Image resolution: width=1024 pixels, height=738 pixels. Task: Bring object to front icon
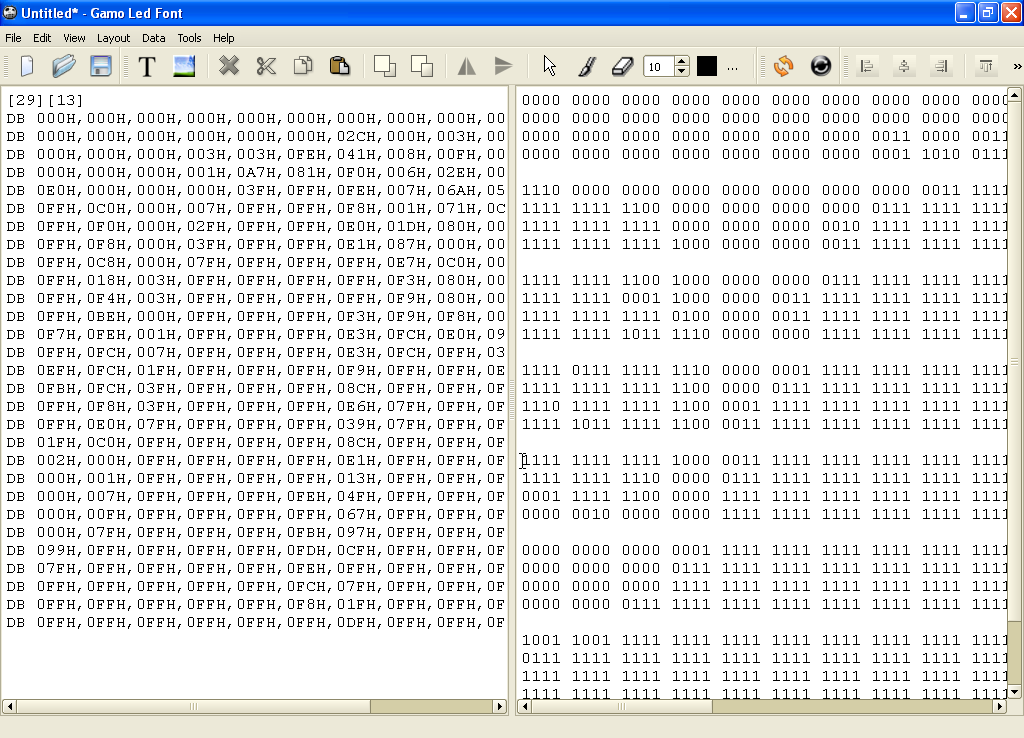(385, 66)
